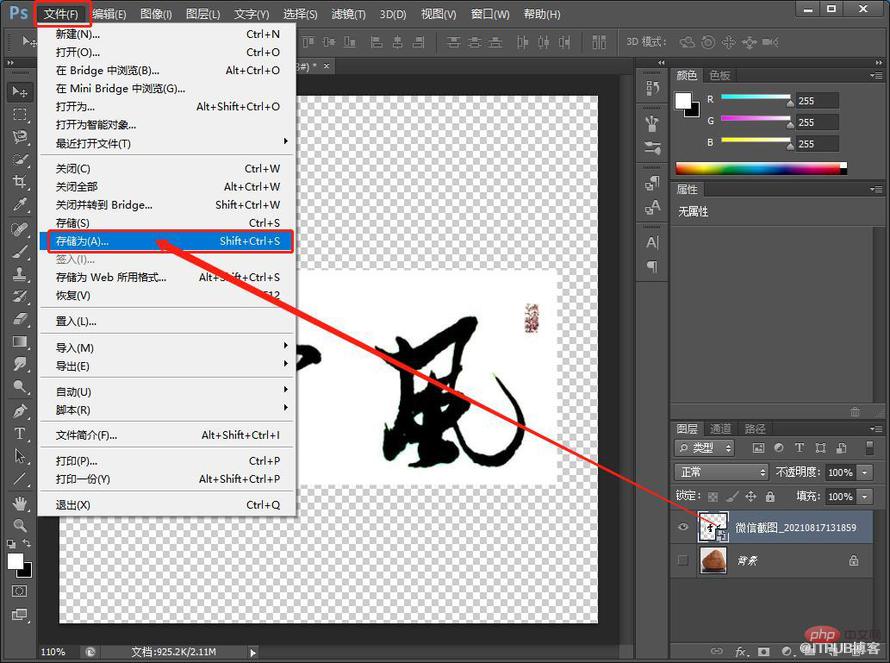Viewport: 890px width, 663px height.
Task: Select the Crop tool
Action: 19,182
